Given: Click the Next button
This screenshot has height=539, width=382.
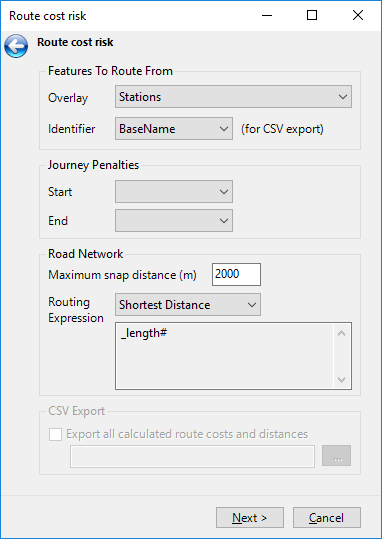Looking at the screenshot, I should click(250, 517).
